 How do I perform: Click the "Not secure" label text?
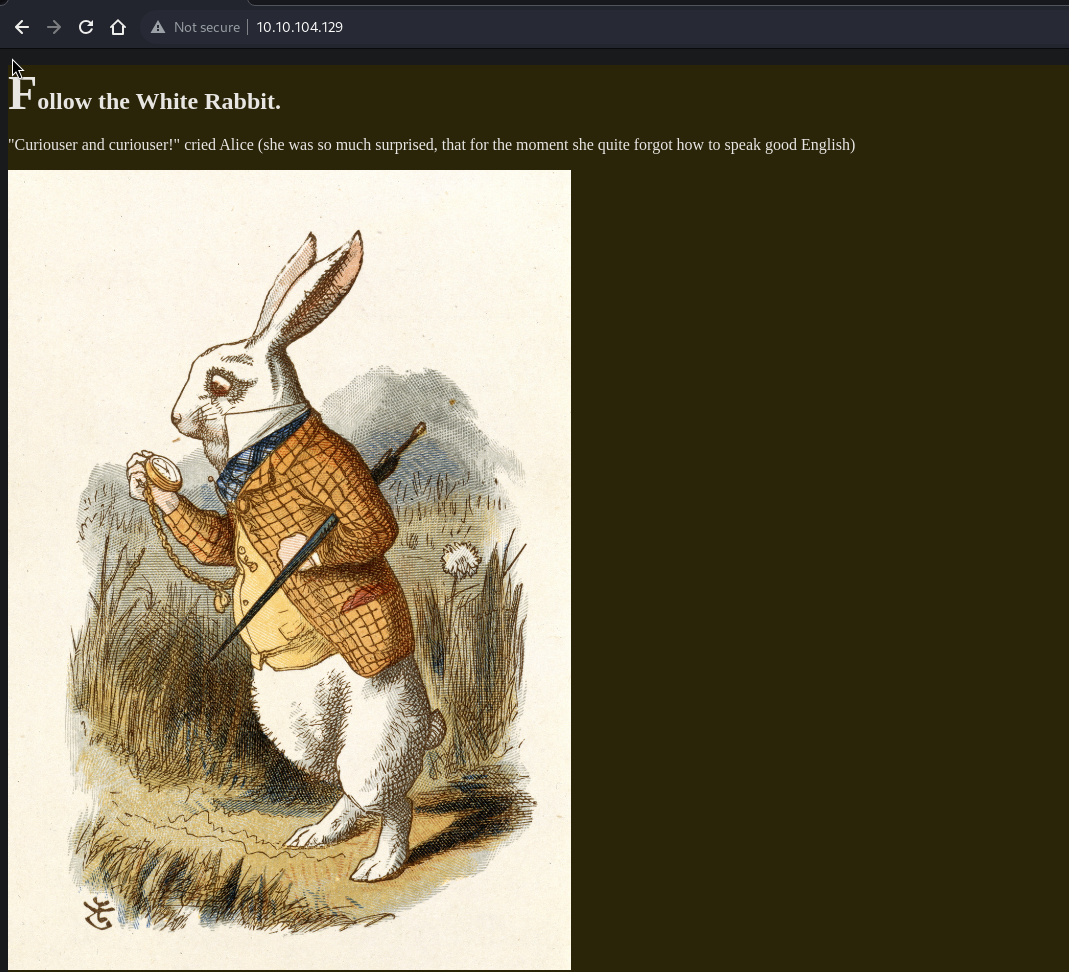coord(207,27)
